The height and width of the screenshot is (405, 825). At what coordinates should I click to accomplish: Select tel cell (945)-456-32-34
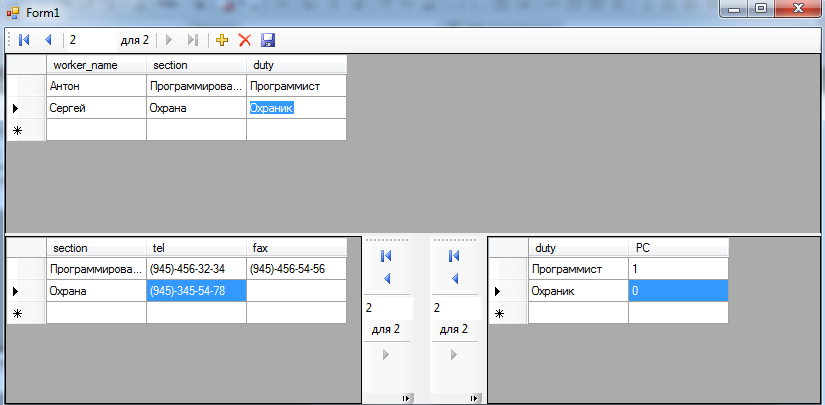pos(196,269)
